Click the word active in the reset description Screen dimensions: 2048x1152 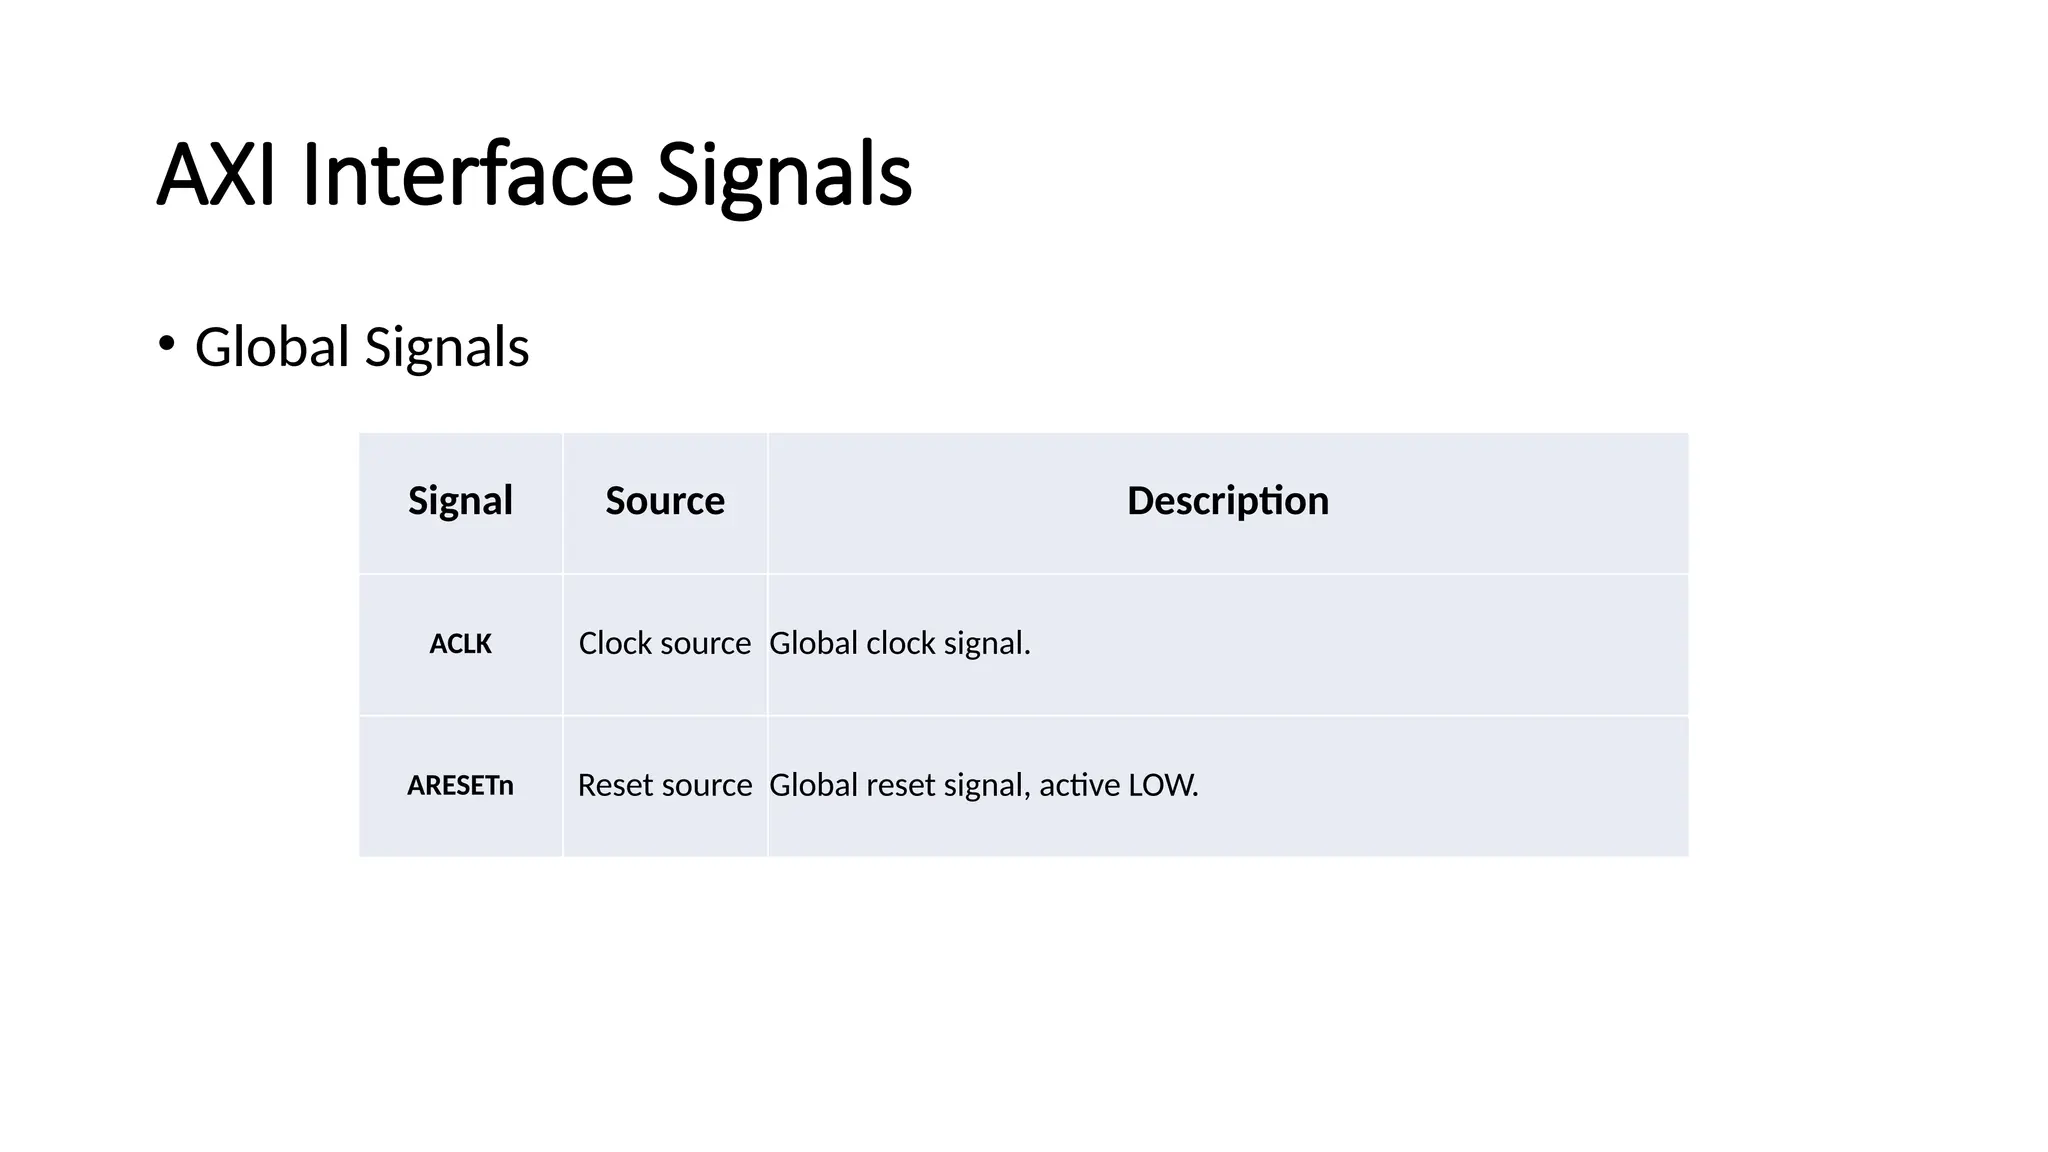(x=1079, y=785)
